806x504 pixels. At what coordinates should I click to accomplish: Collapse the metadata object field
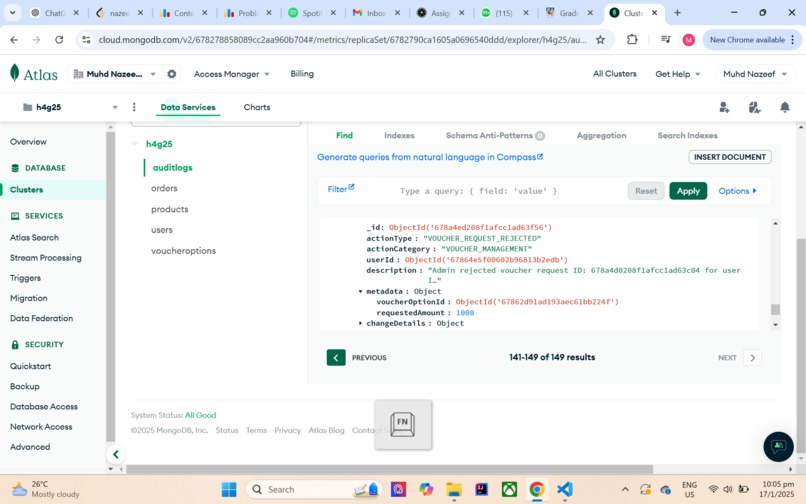pos(360,292)
